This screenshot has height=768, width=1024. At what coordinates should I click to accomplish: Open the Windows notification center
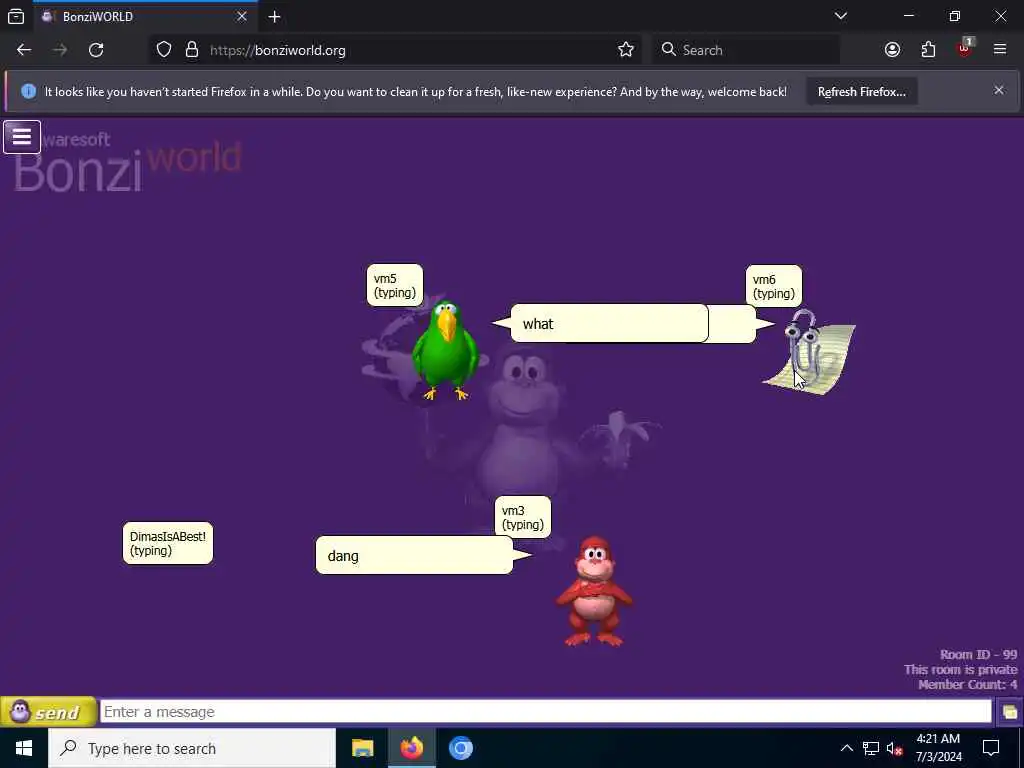point(991,748)
